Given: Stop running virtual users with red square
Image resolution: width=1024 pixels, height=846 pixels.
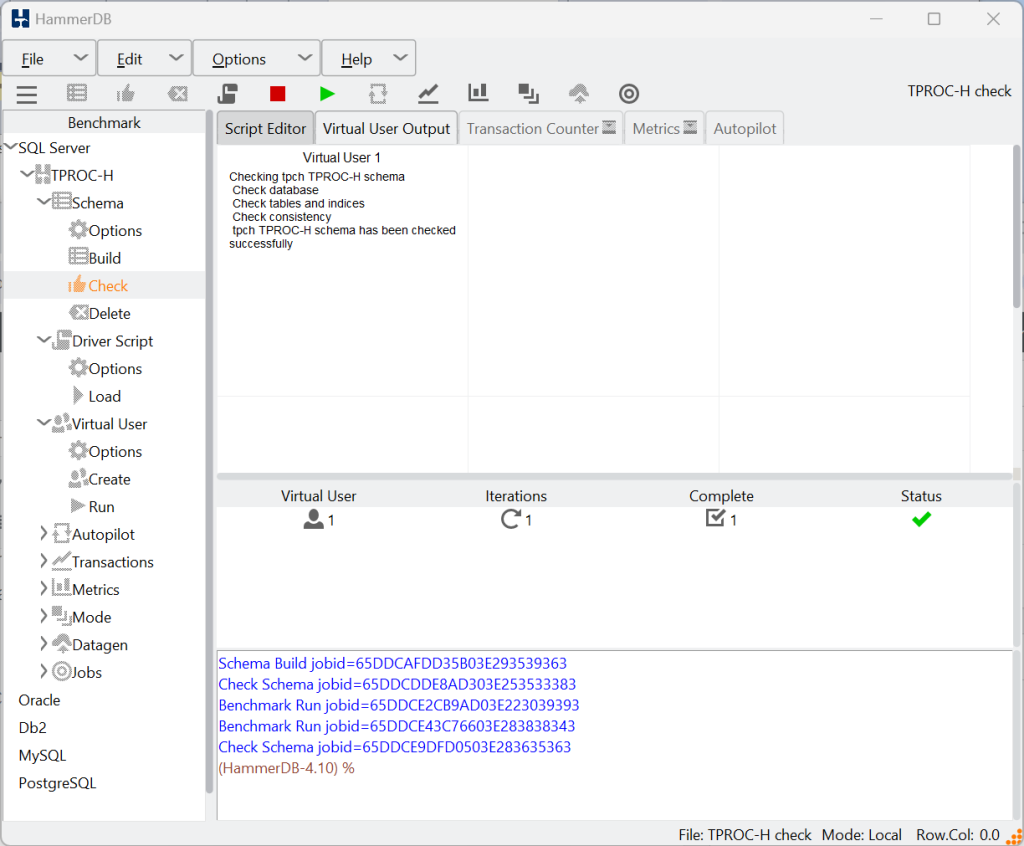Looking at the screenshot, I should [278, 94].
